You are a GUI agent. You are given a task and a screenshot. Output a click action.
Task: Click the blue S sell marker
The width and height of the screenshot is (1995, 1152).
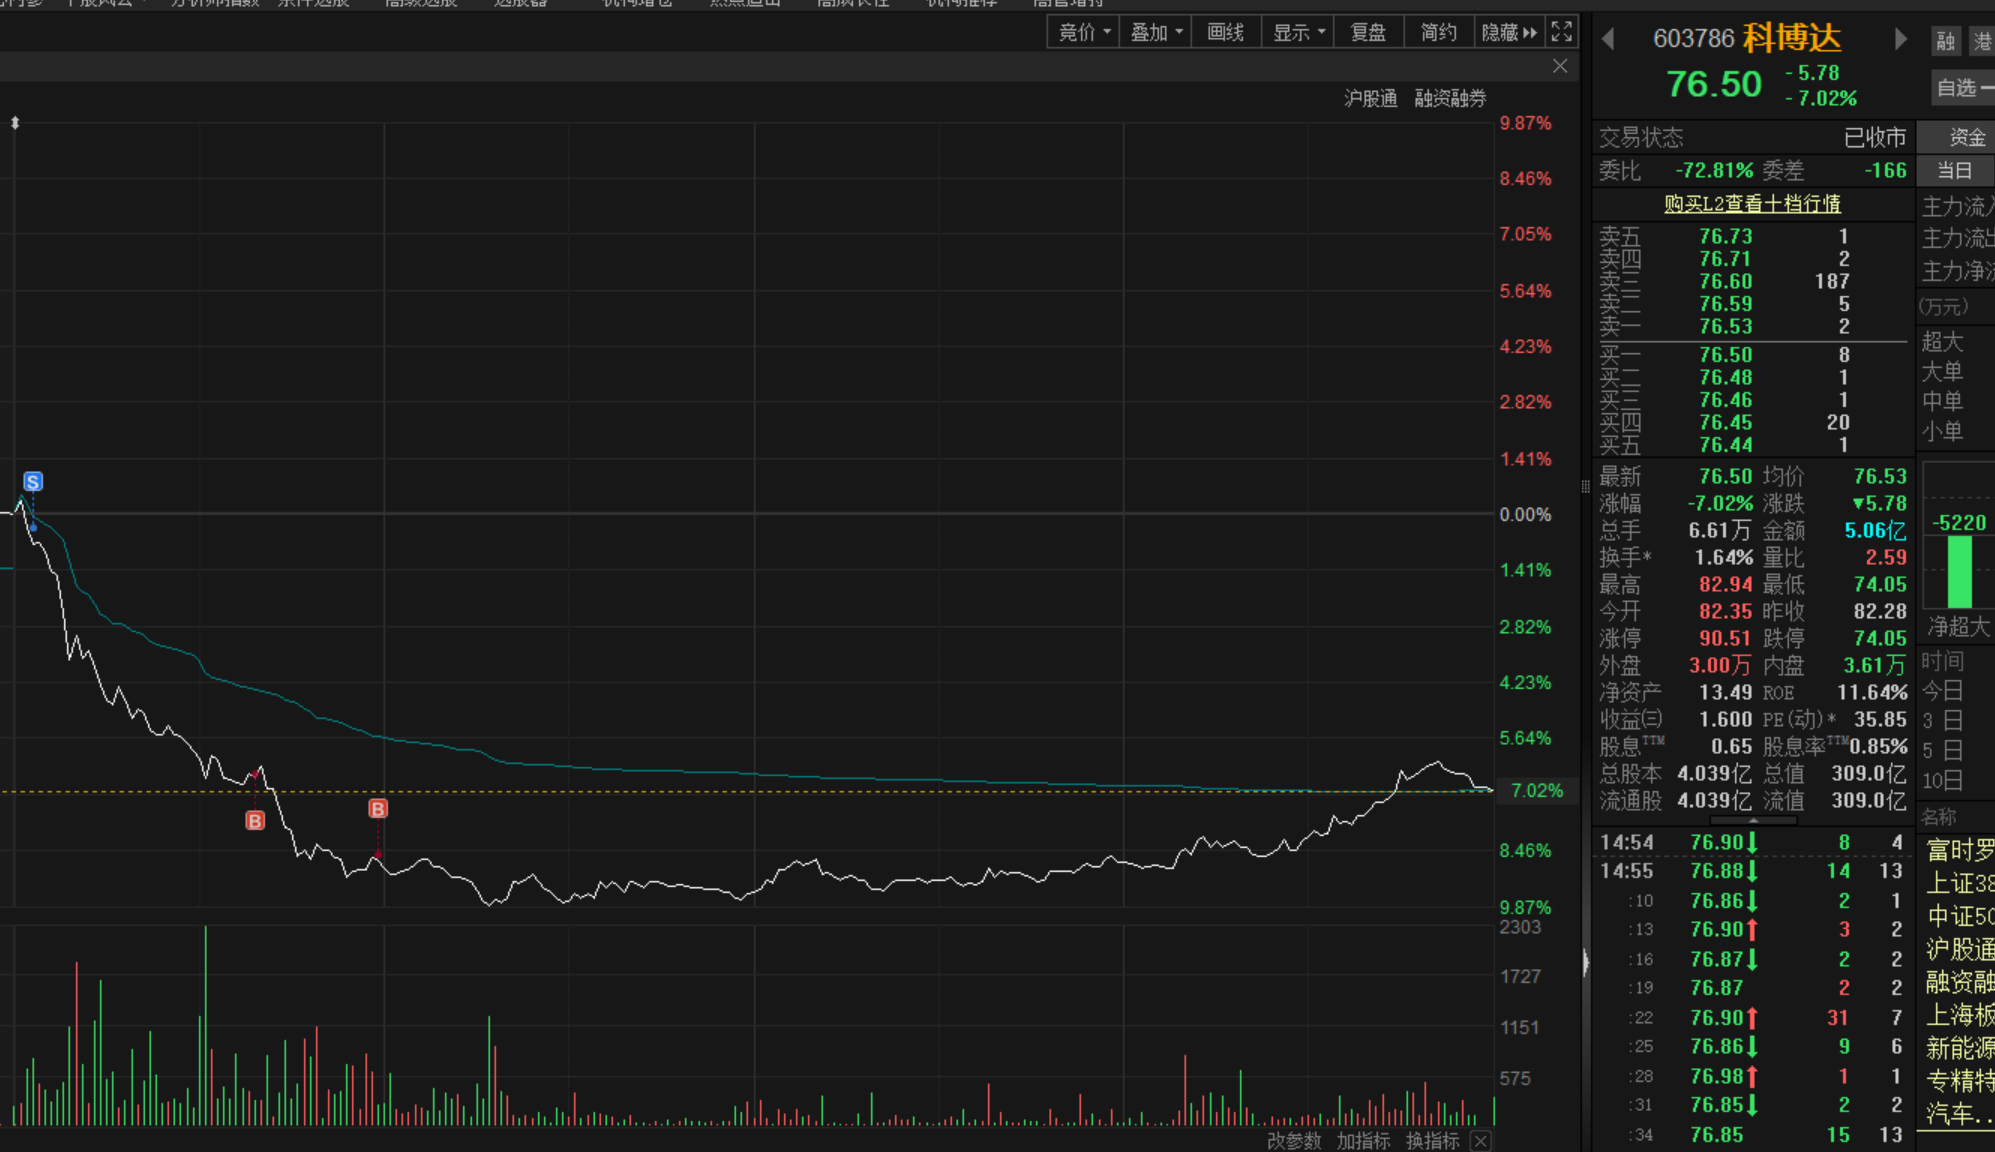[33, 482]
